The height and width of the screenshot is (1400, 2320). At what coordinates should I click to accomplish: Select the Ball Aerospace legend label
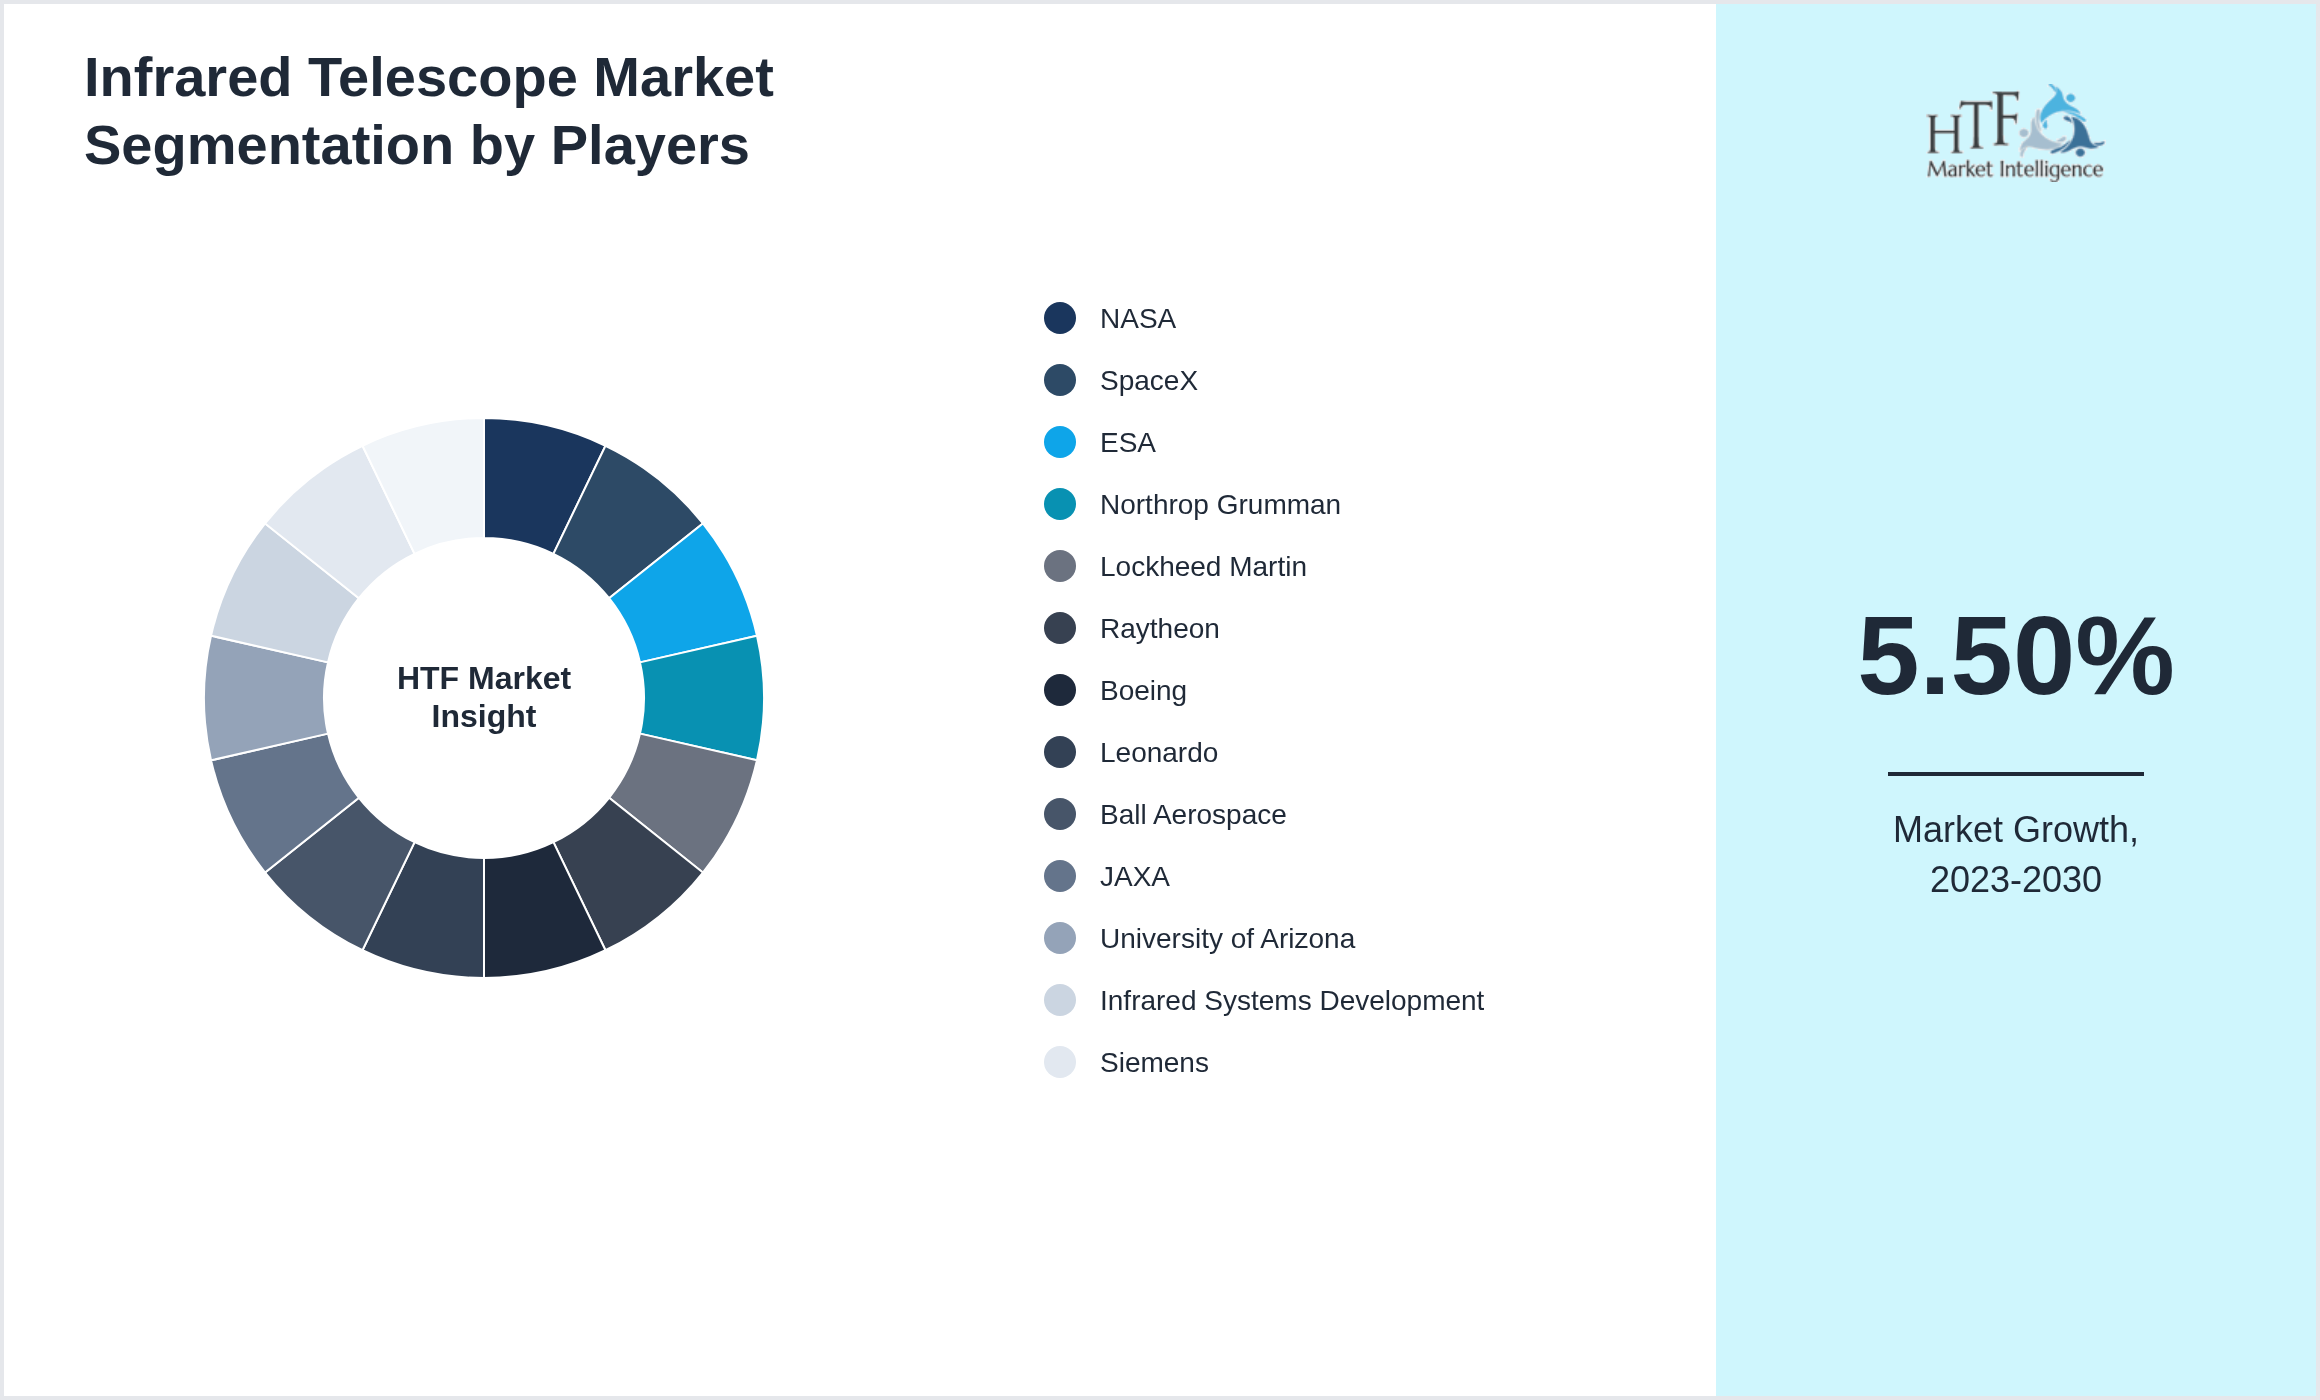pos(1193,815)
